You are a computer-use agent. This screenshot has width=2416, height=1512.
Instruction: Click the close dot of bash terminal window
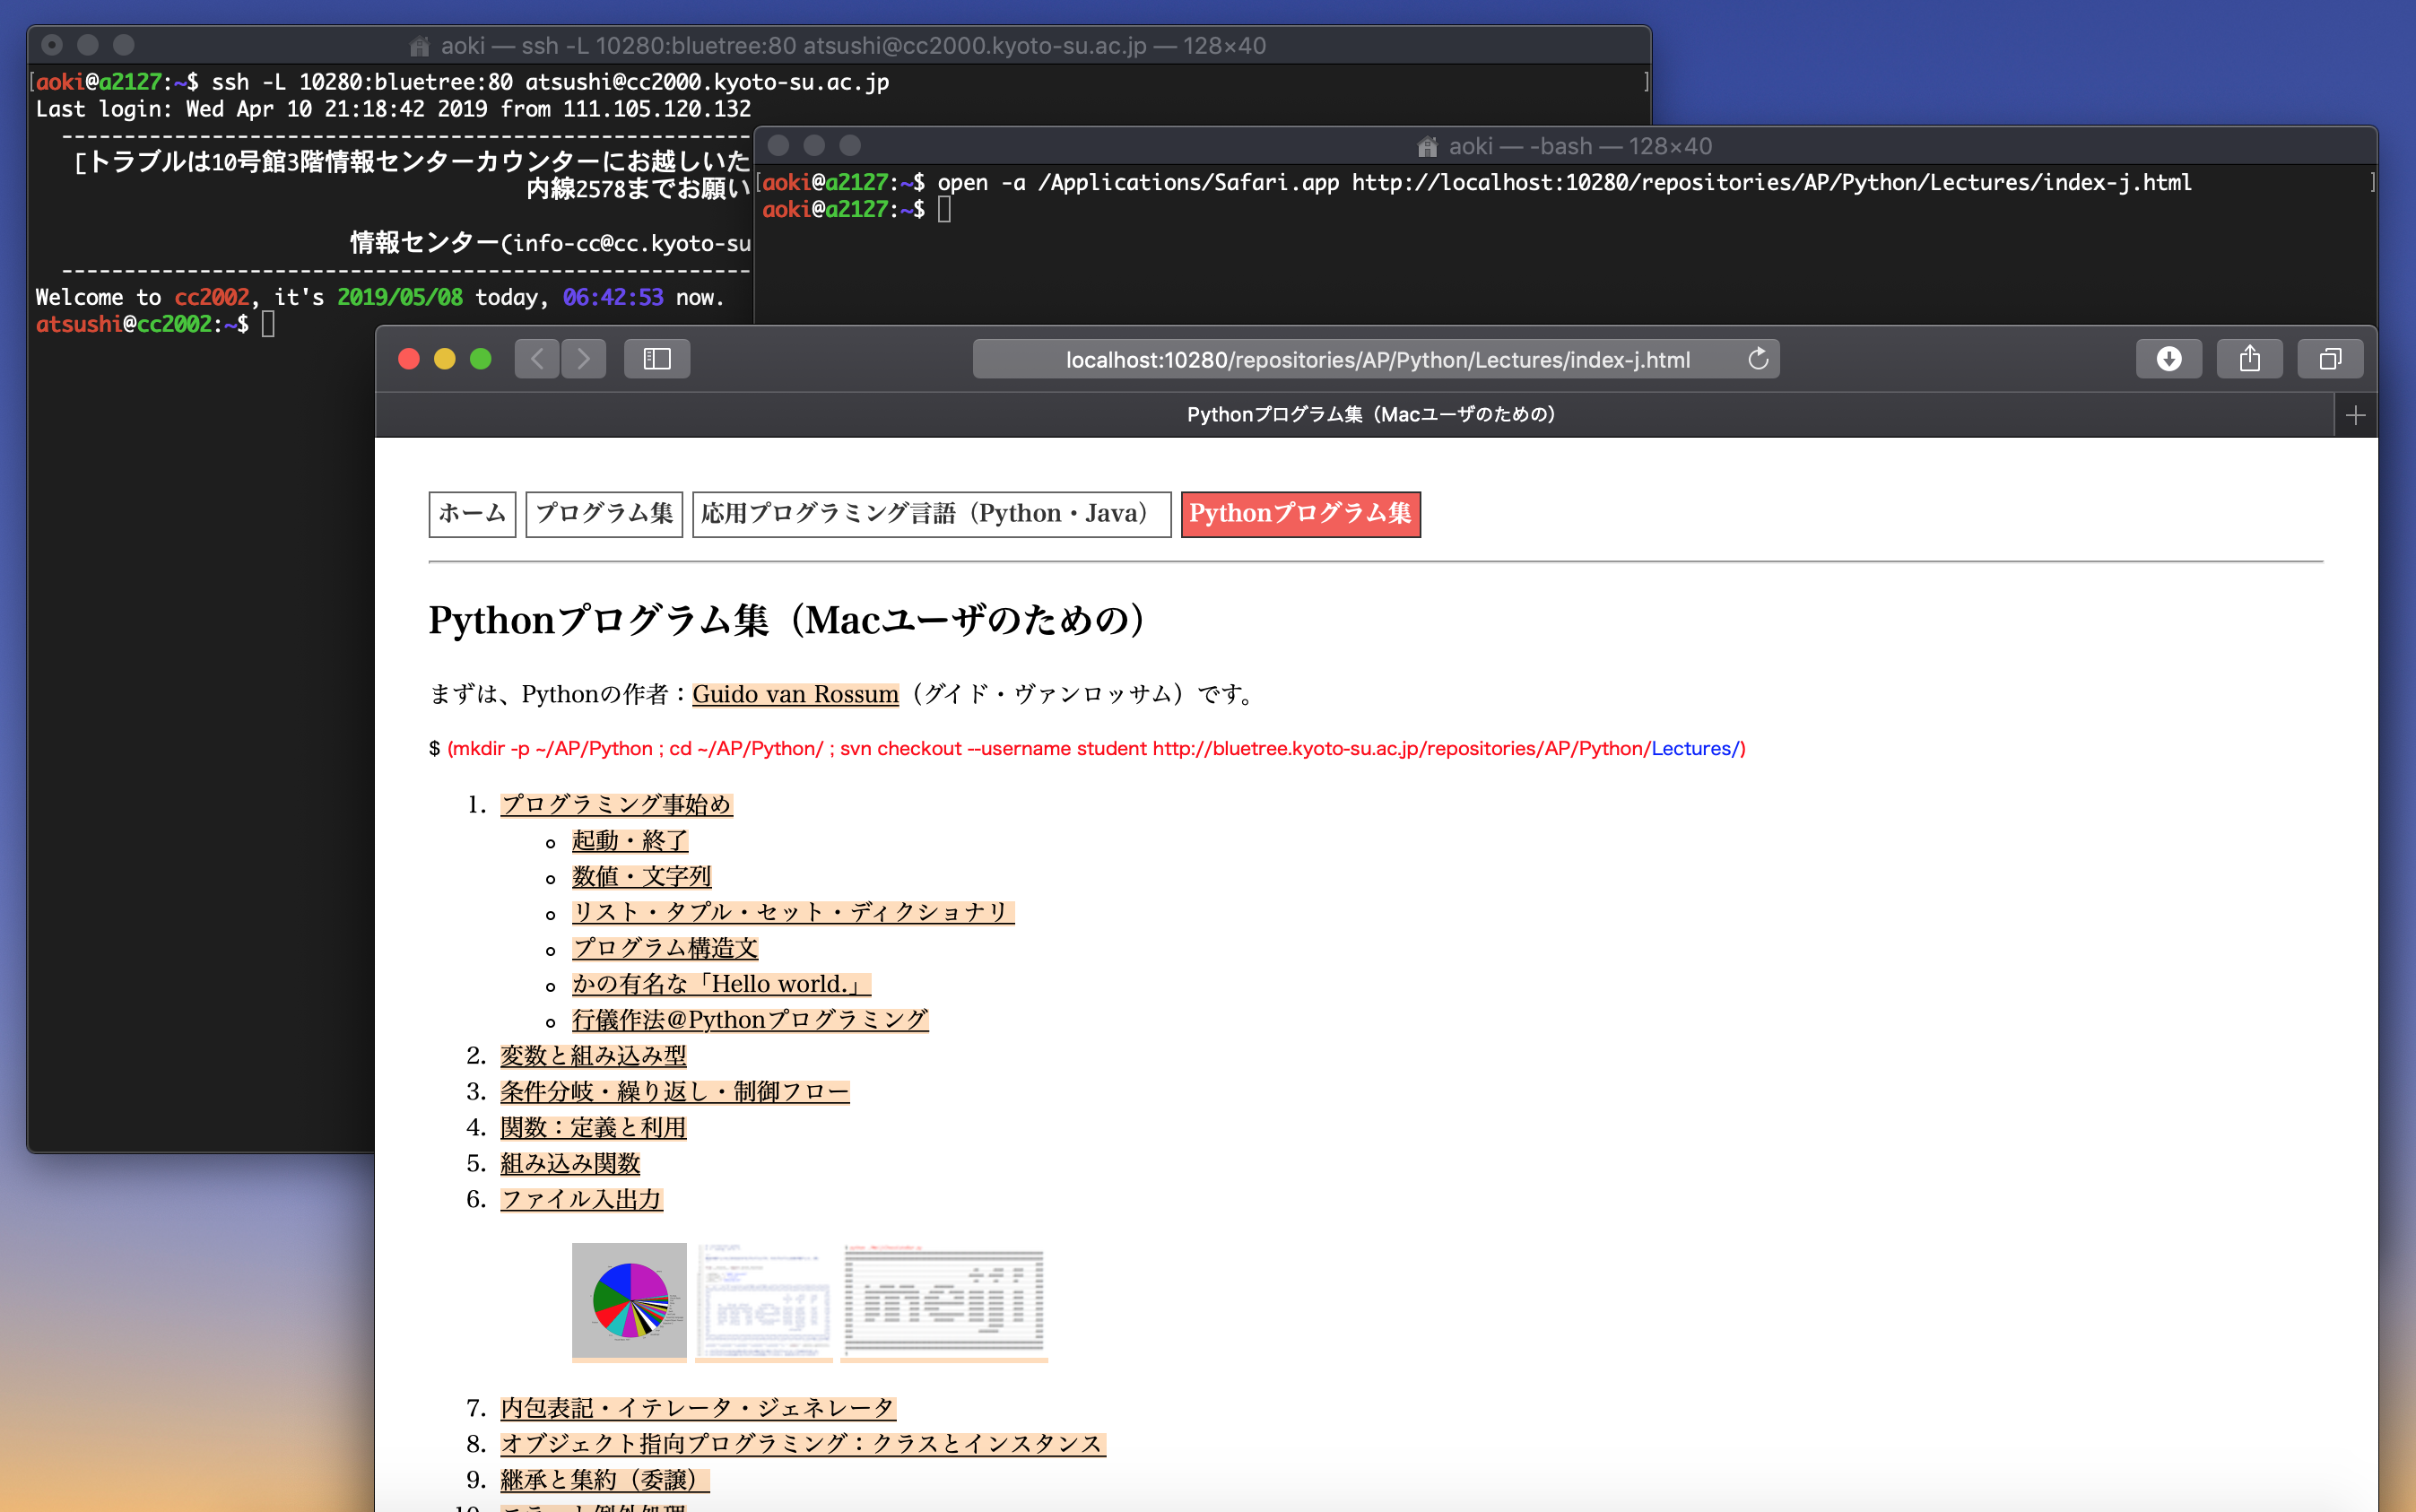pyautogui.click(x=779, y=146)
